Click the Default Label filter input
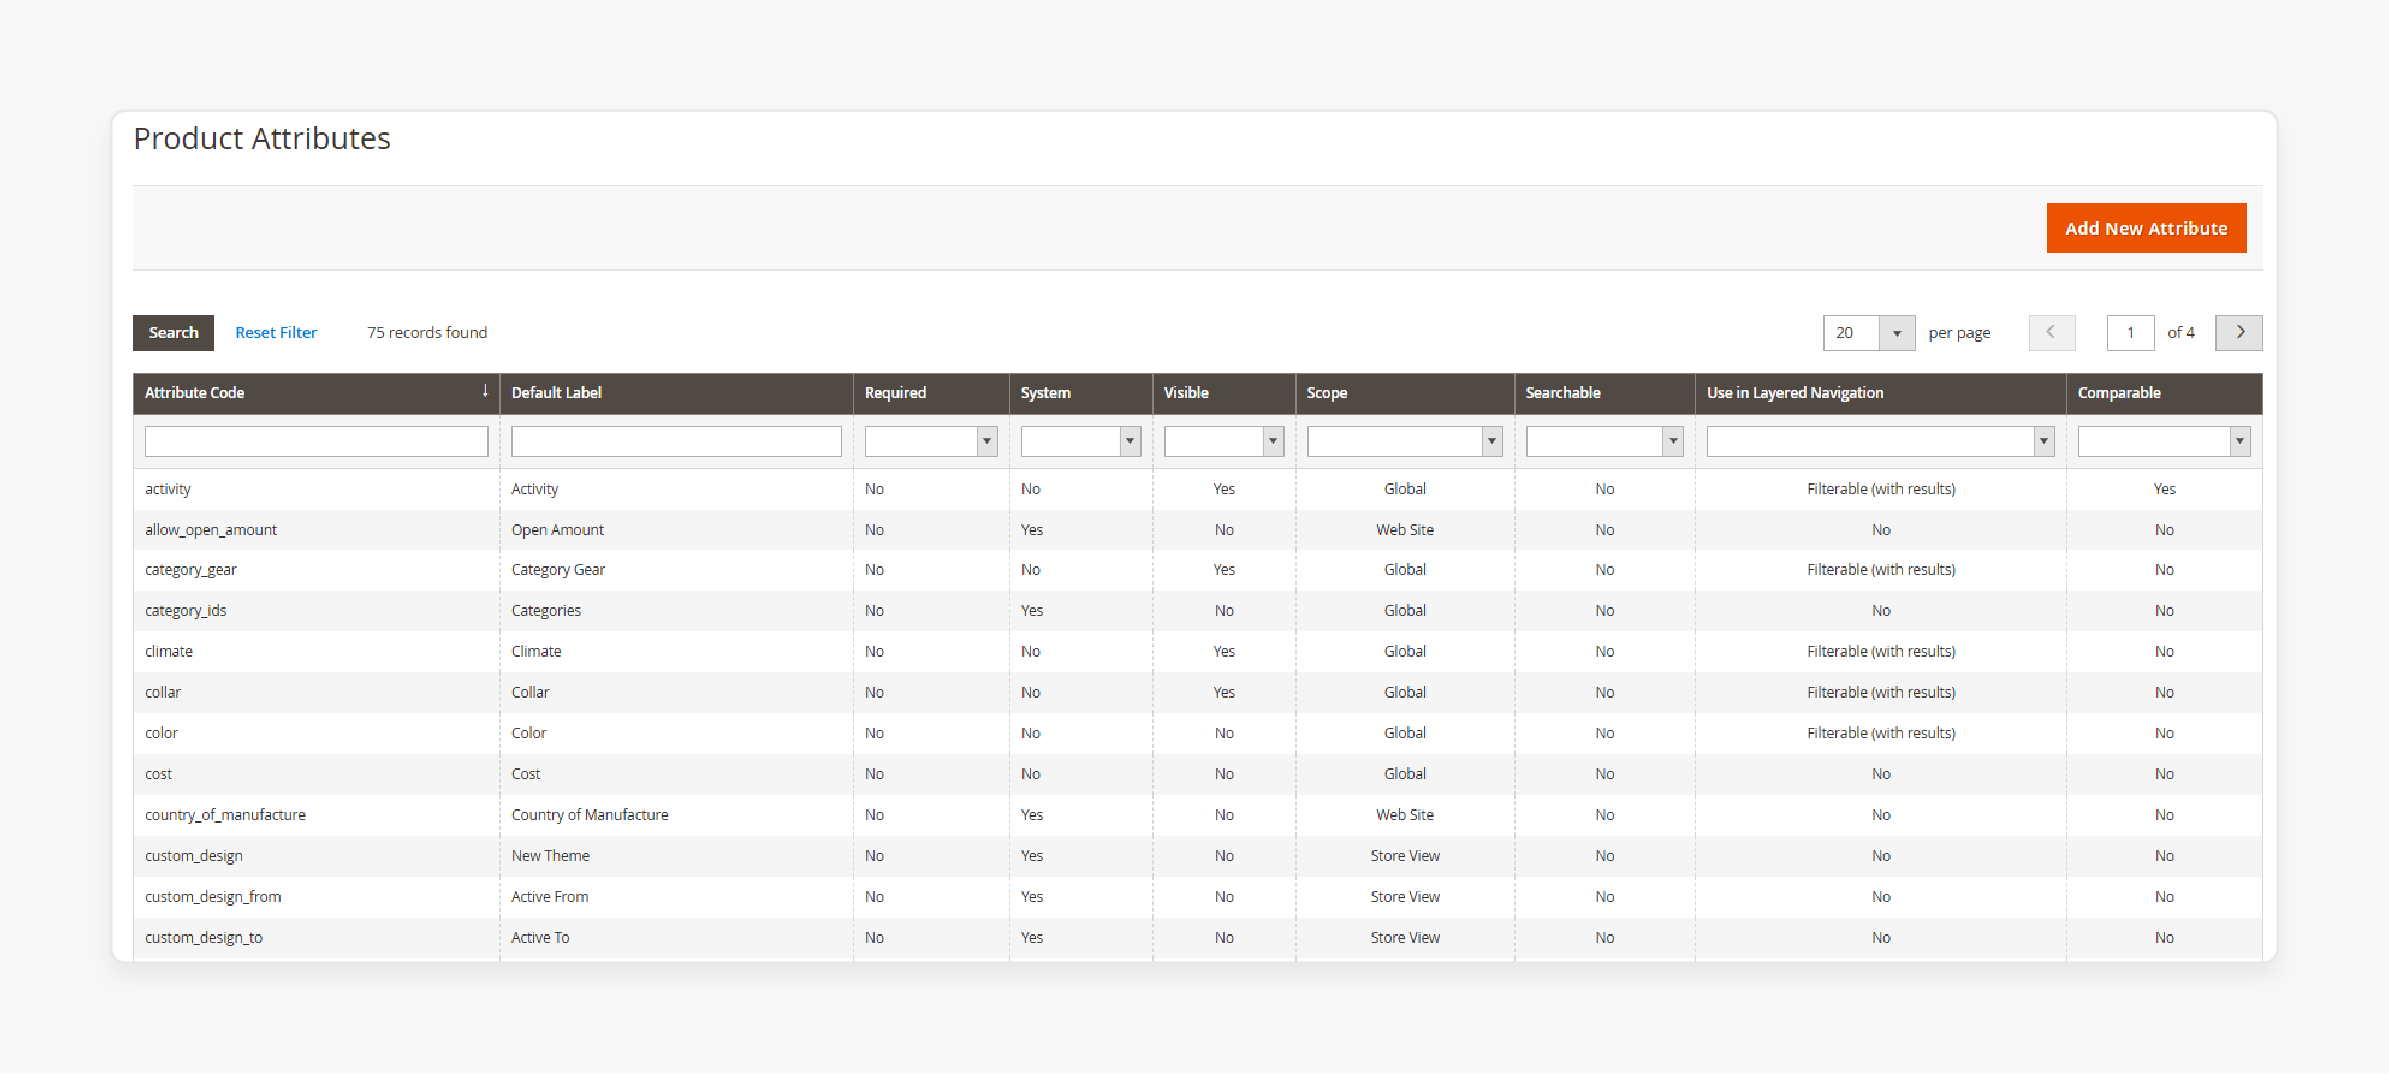The width and height of the screenshot is (2389, 1074). (x=676, y=441)
